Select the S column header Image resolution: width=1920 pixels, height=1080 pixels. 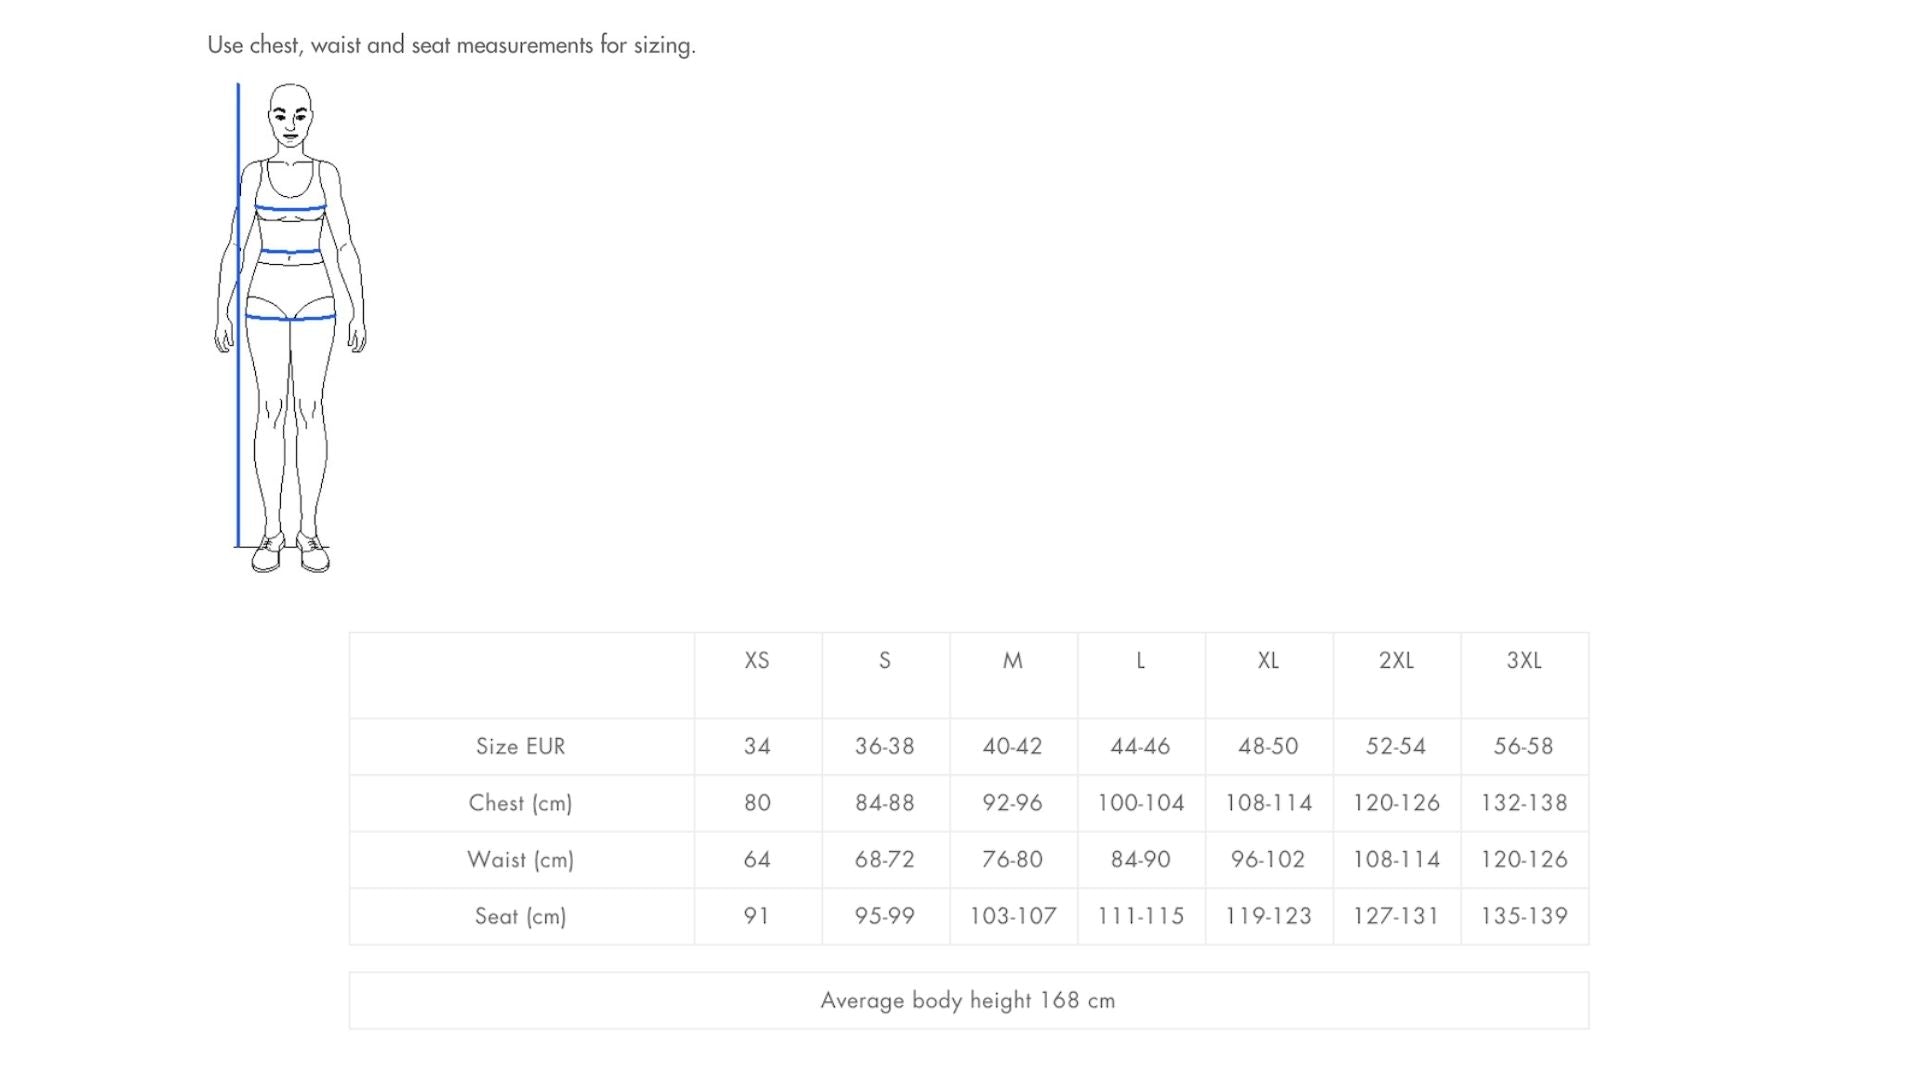[x=885, y=661]
